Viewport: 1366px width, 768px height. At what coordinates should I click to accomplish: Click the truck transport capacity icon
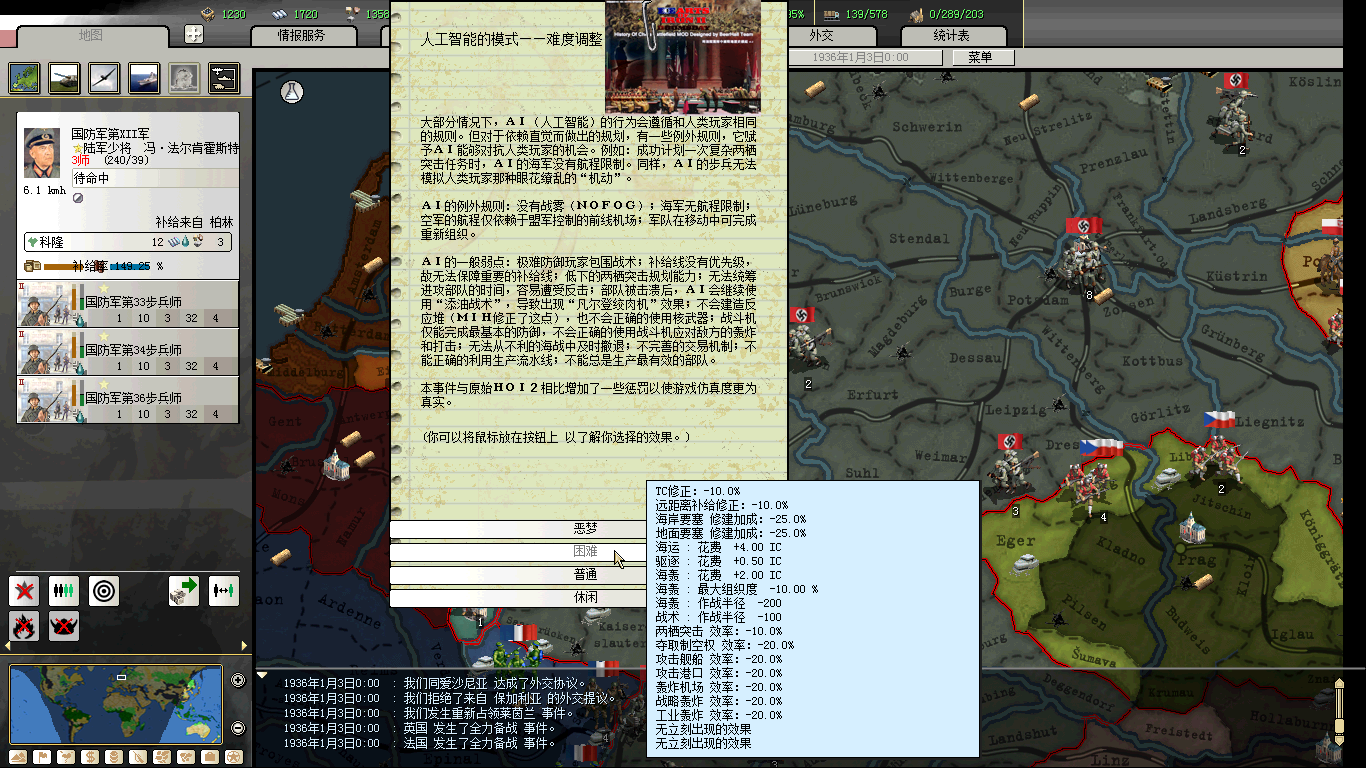(830, 14)
